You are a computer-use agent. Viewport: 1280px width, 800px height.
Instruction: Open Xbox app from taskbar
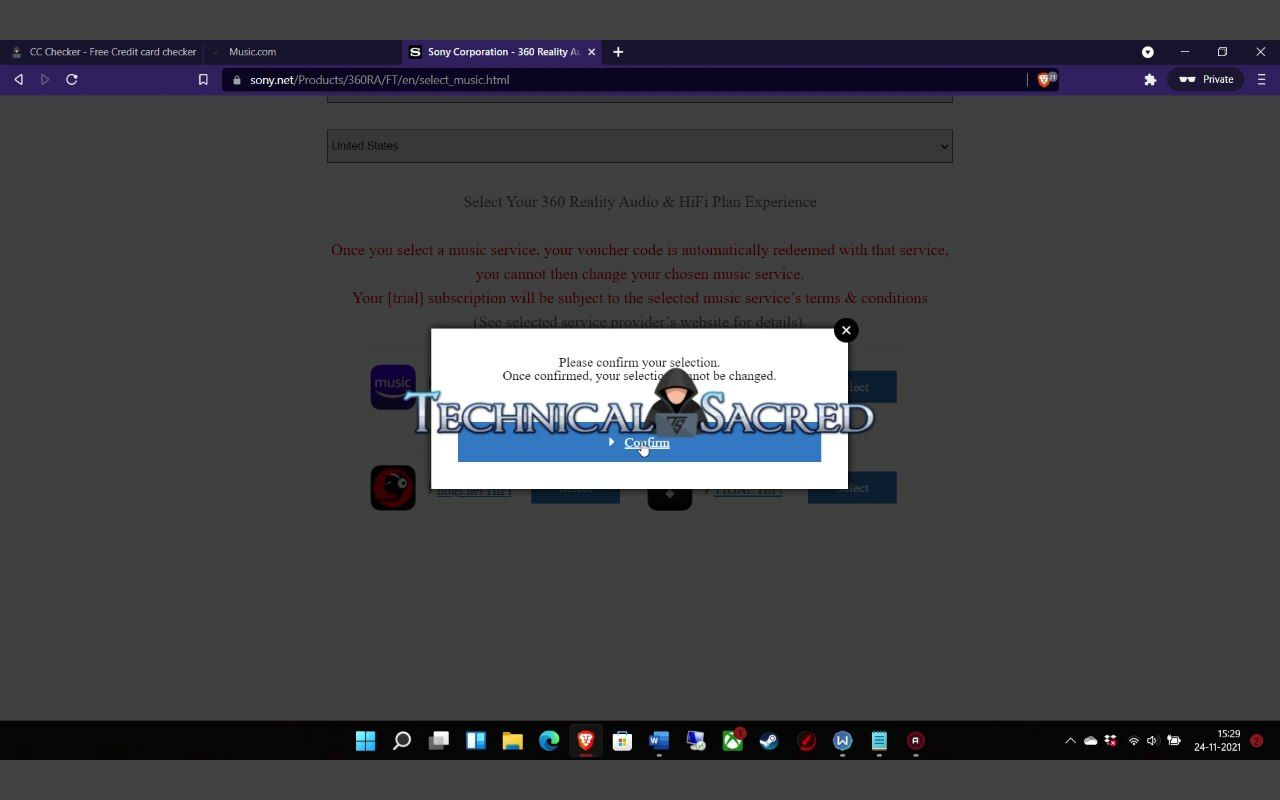732,741
